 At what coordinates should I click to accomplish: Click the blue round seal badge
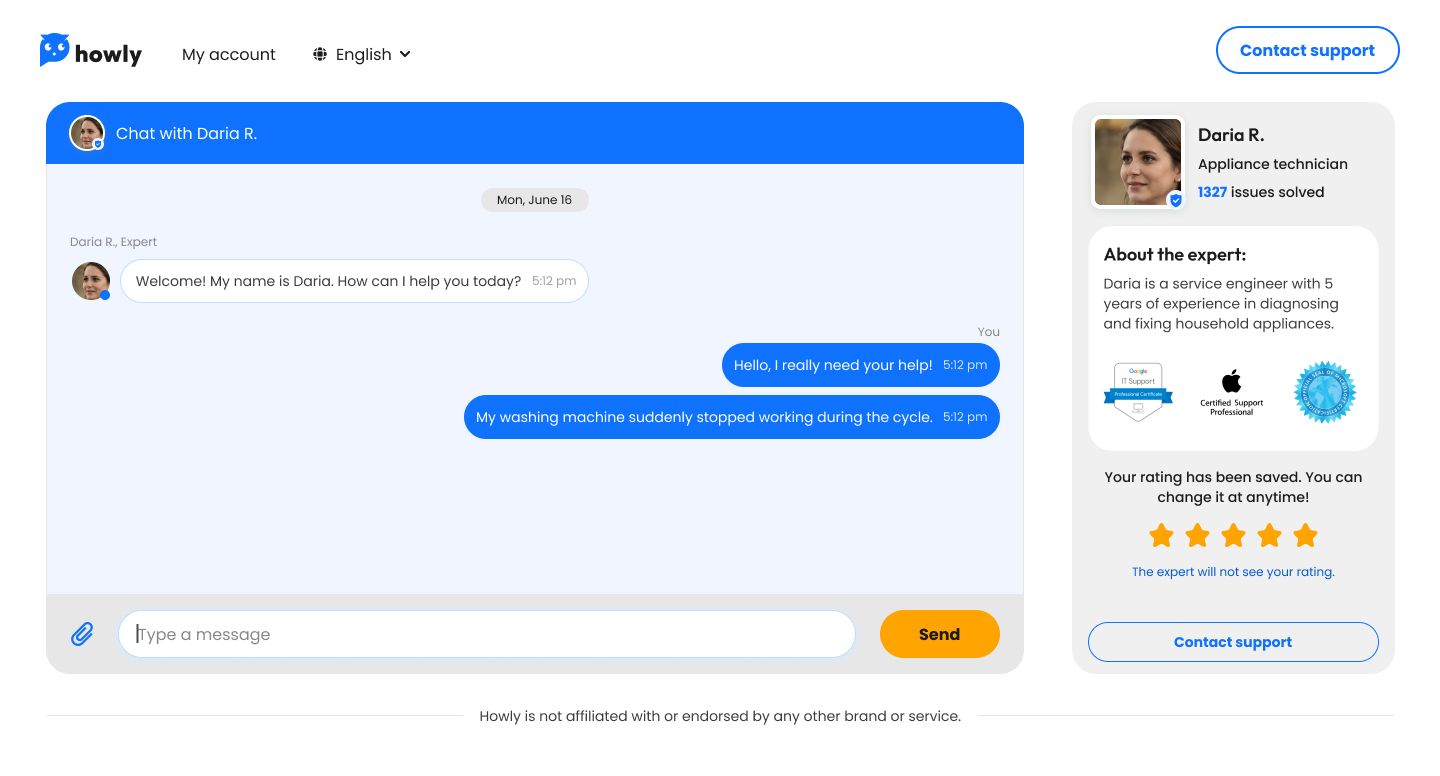click(x=1324, y=392)
